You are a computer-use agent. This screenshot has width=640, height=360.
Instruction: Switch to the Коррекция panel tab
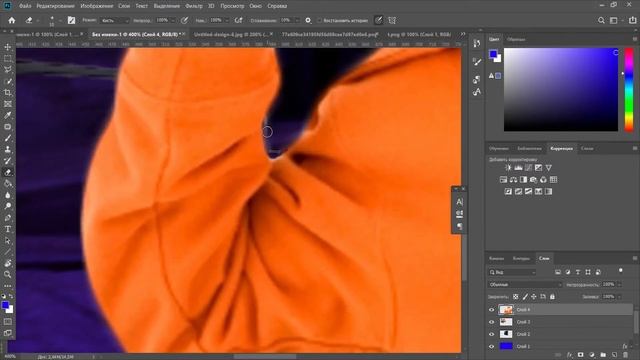[x=561, y=149]
